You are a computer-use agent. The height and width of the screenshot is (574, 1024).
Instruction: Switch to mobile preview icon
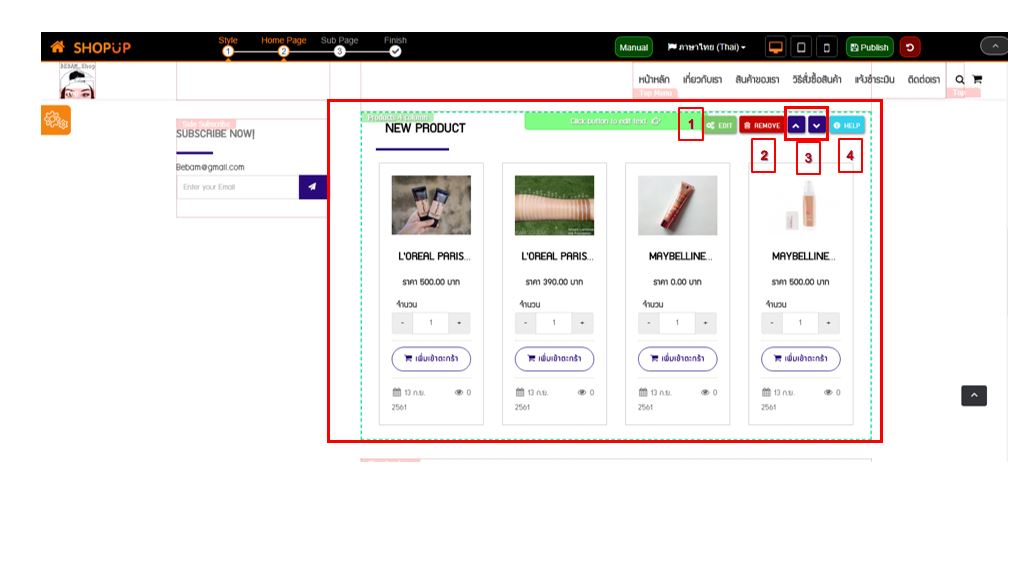pyautogui.click(x=827, y=47)
